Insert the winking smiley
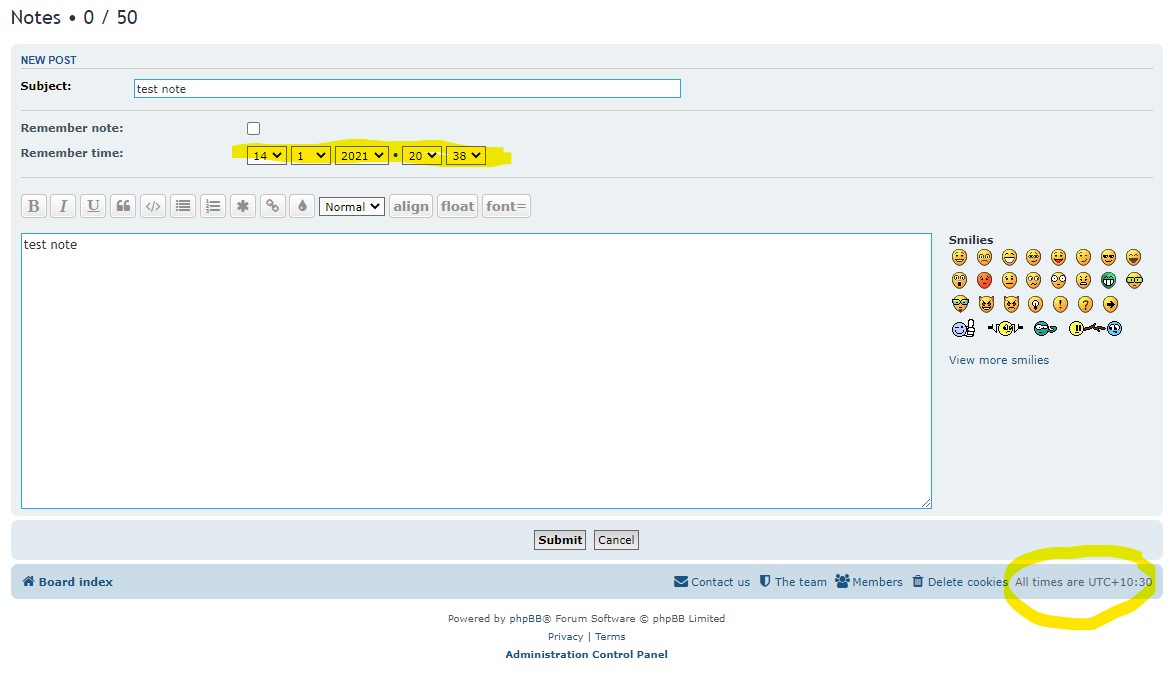 (1082, 257)
